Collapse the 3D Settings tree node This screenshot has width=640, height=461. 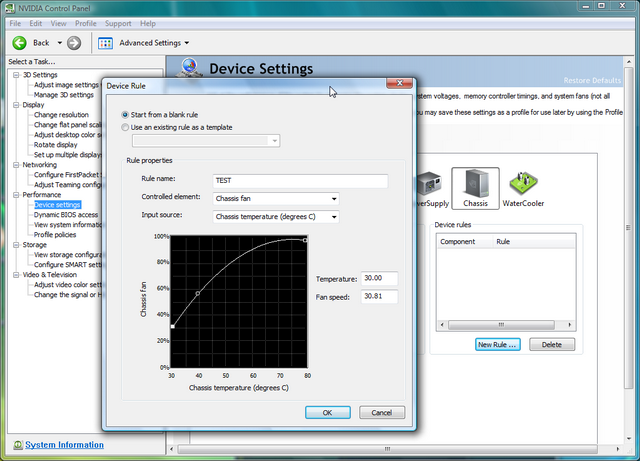coord(16,75)
